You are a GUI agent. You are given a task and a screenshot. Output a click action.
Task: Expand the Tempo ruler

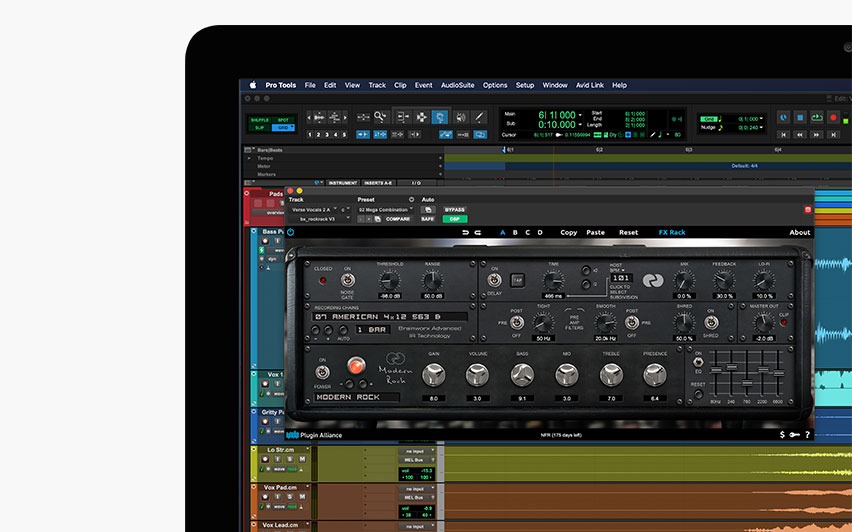(249, 158)
